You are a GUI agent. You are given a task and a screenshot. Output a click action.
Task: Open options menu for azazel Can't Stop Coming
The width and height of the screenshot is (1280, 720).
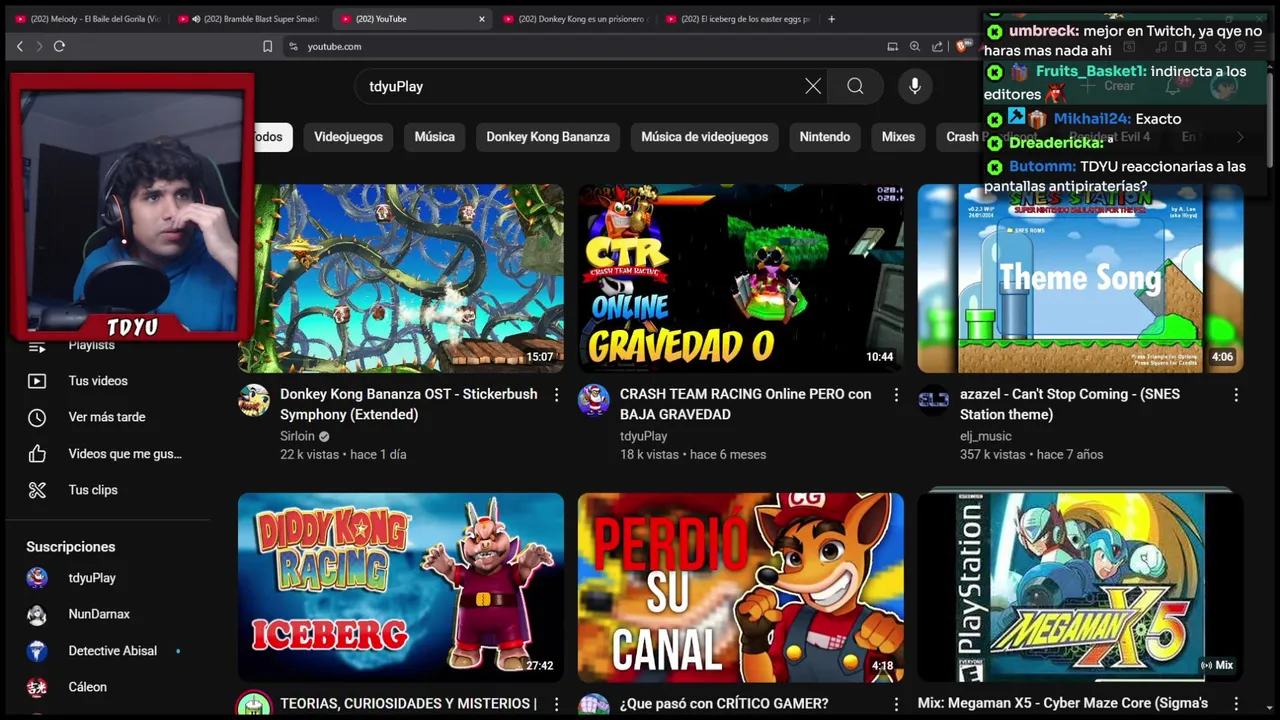pyautogui.click(x=1236, y=395)
